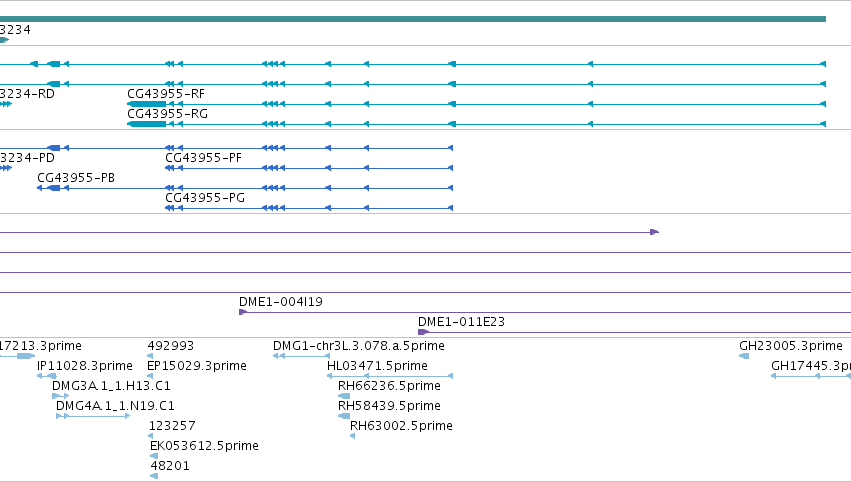Select the RH58439.5prime EST label
The image size is (851, 482).
click(x=389, y=406)
